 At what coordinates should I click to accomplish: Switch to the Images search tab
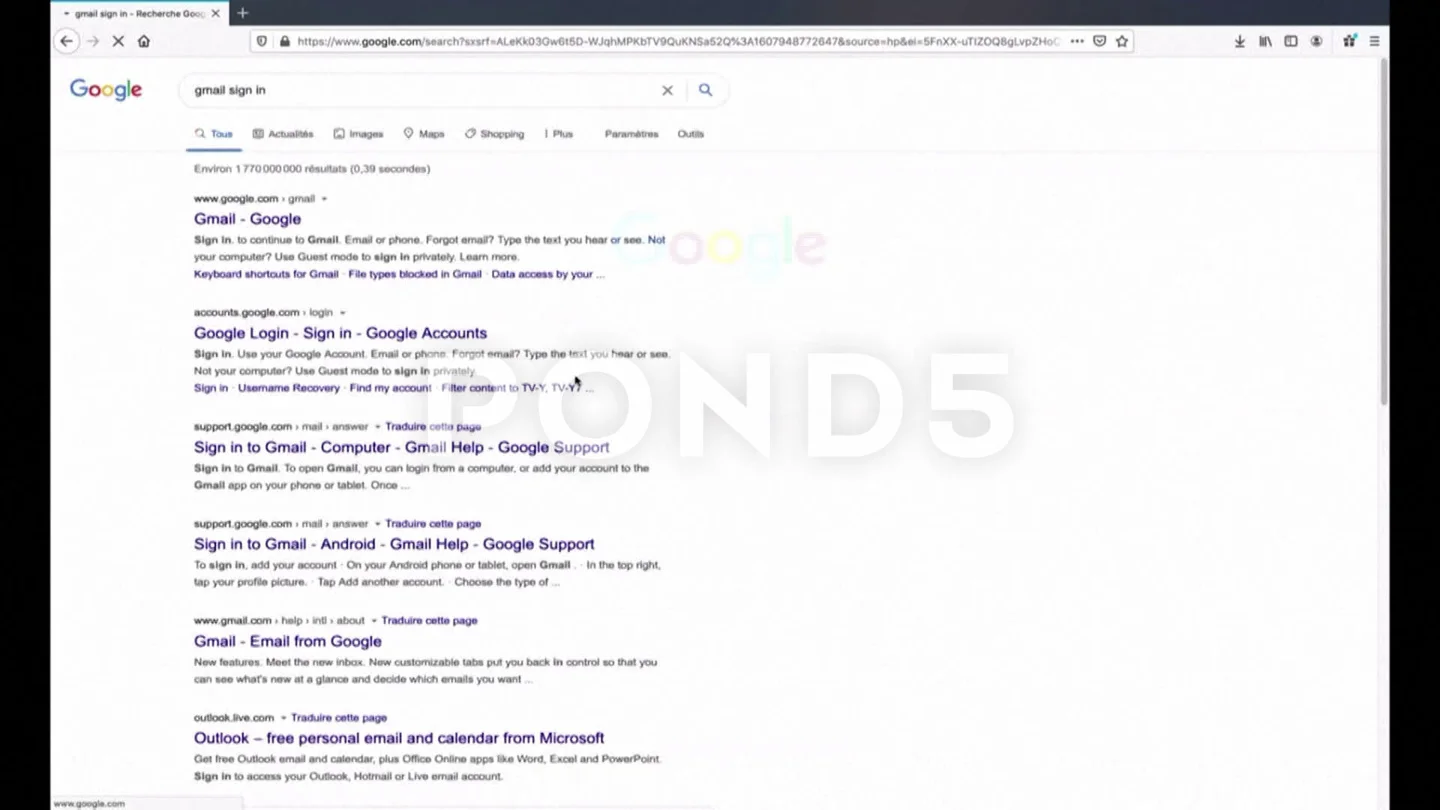(x=358, y=134)
